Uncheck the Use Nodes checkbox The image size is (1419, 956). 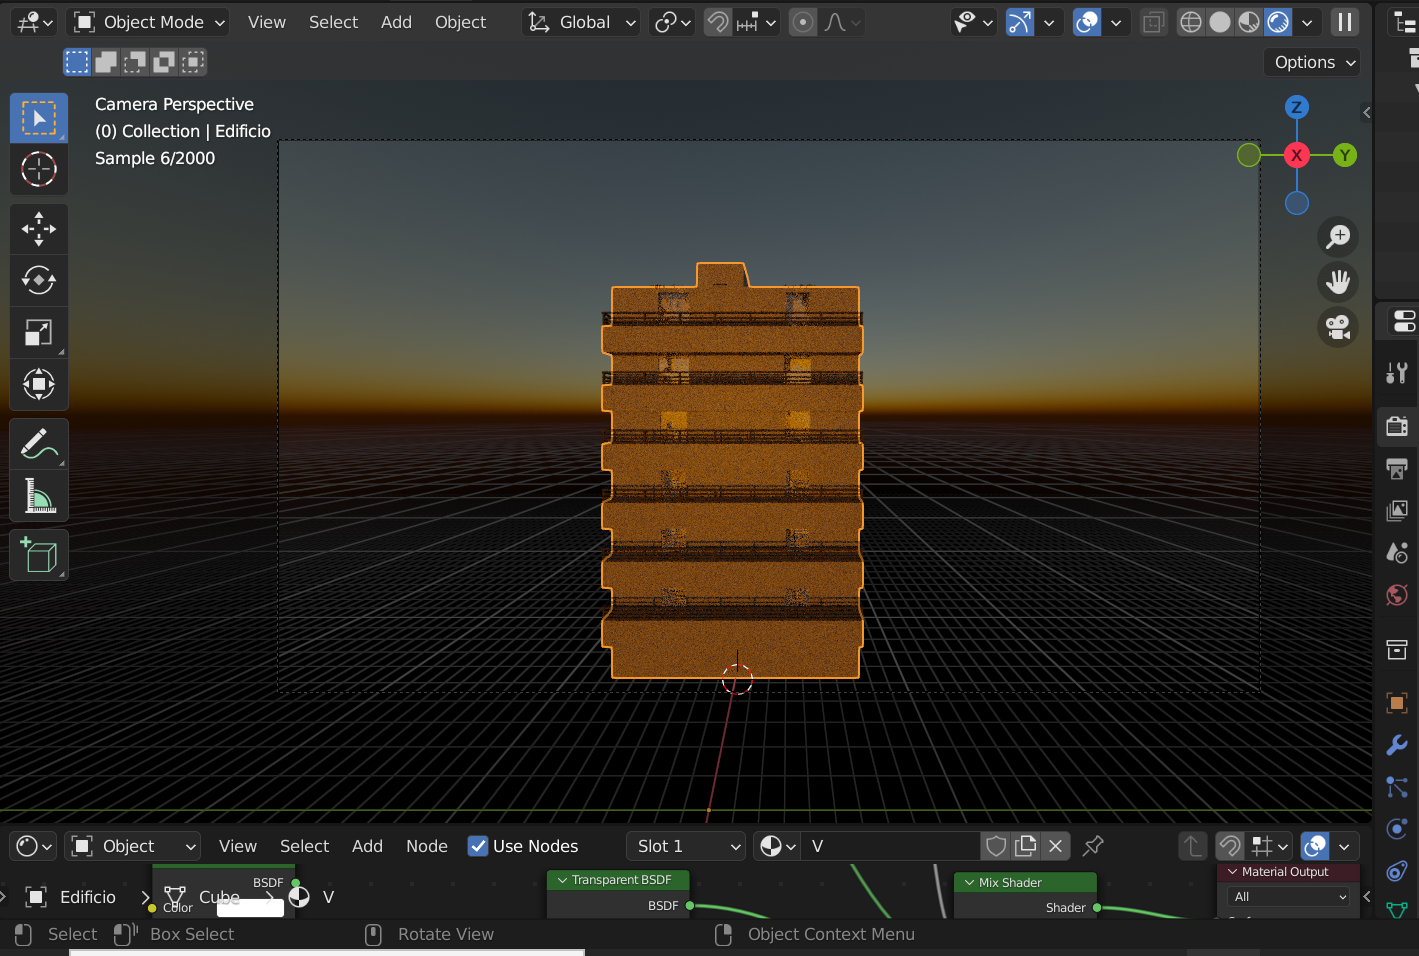[478, 846]
